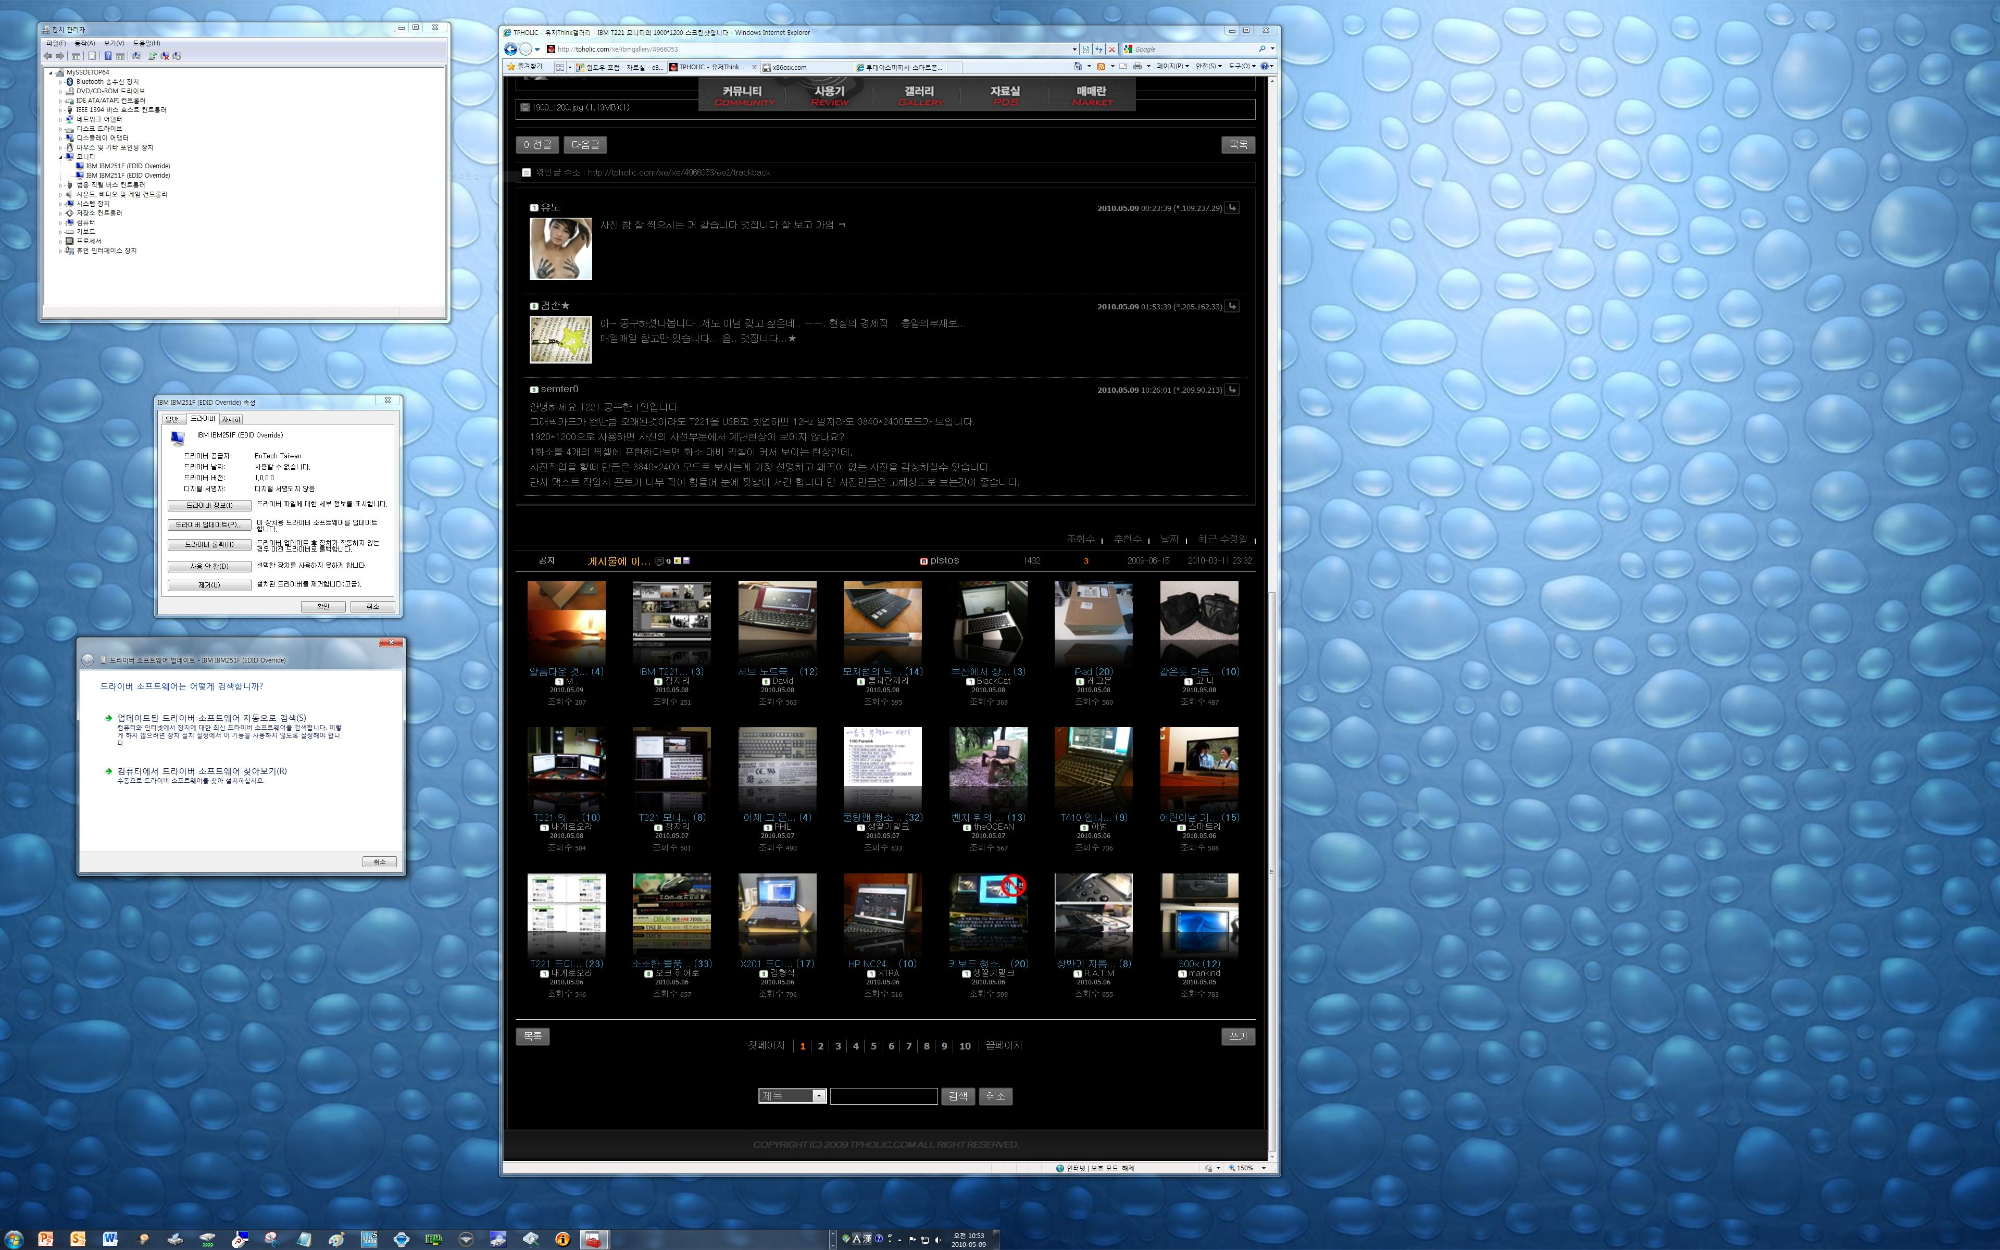Open 동작(A) menu in Device Manager
Viewport: 2000px width, 1250px height.
pyautogui.click(x=85, y=43)
